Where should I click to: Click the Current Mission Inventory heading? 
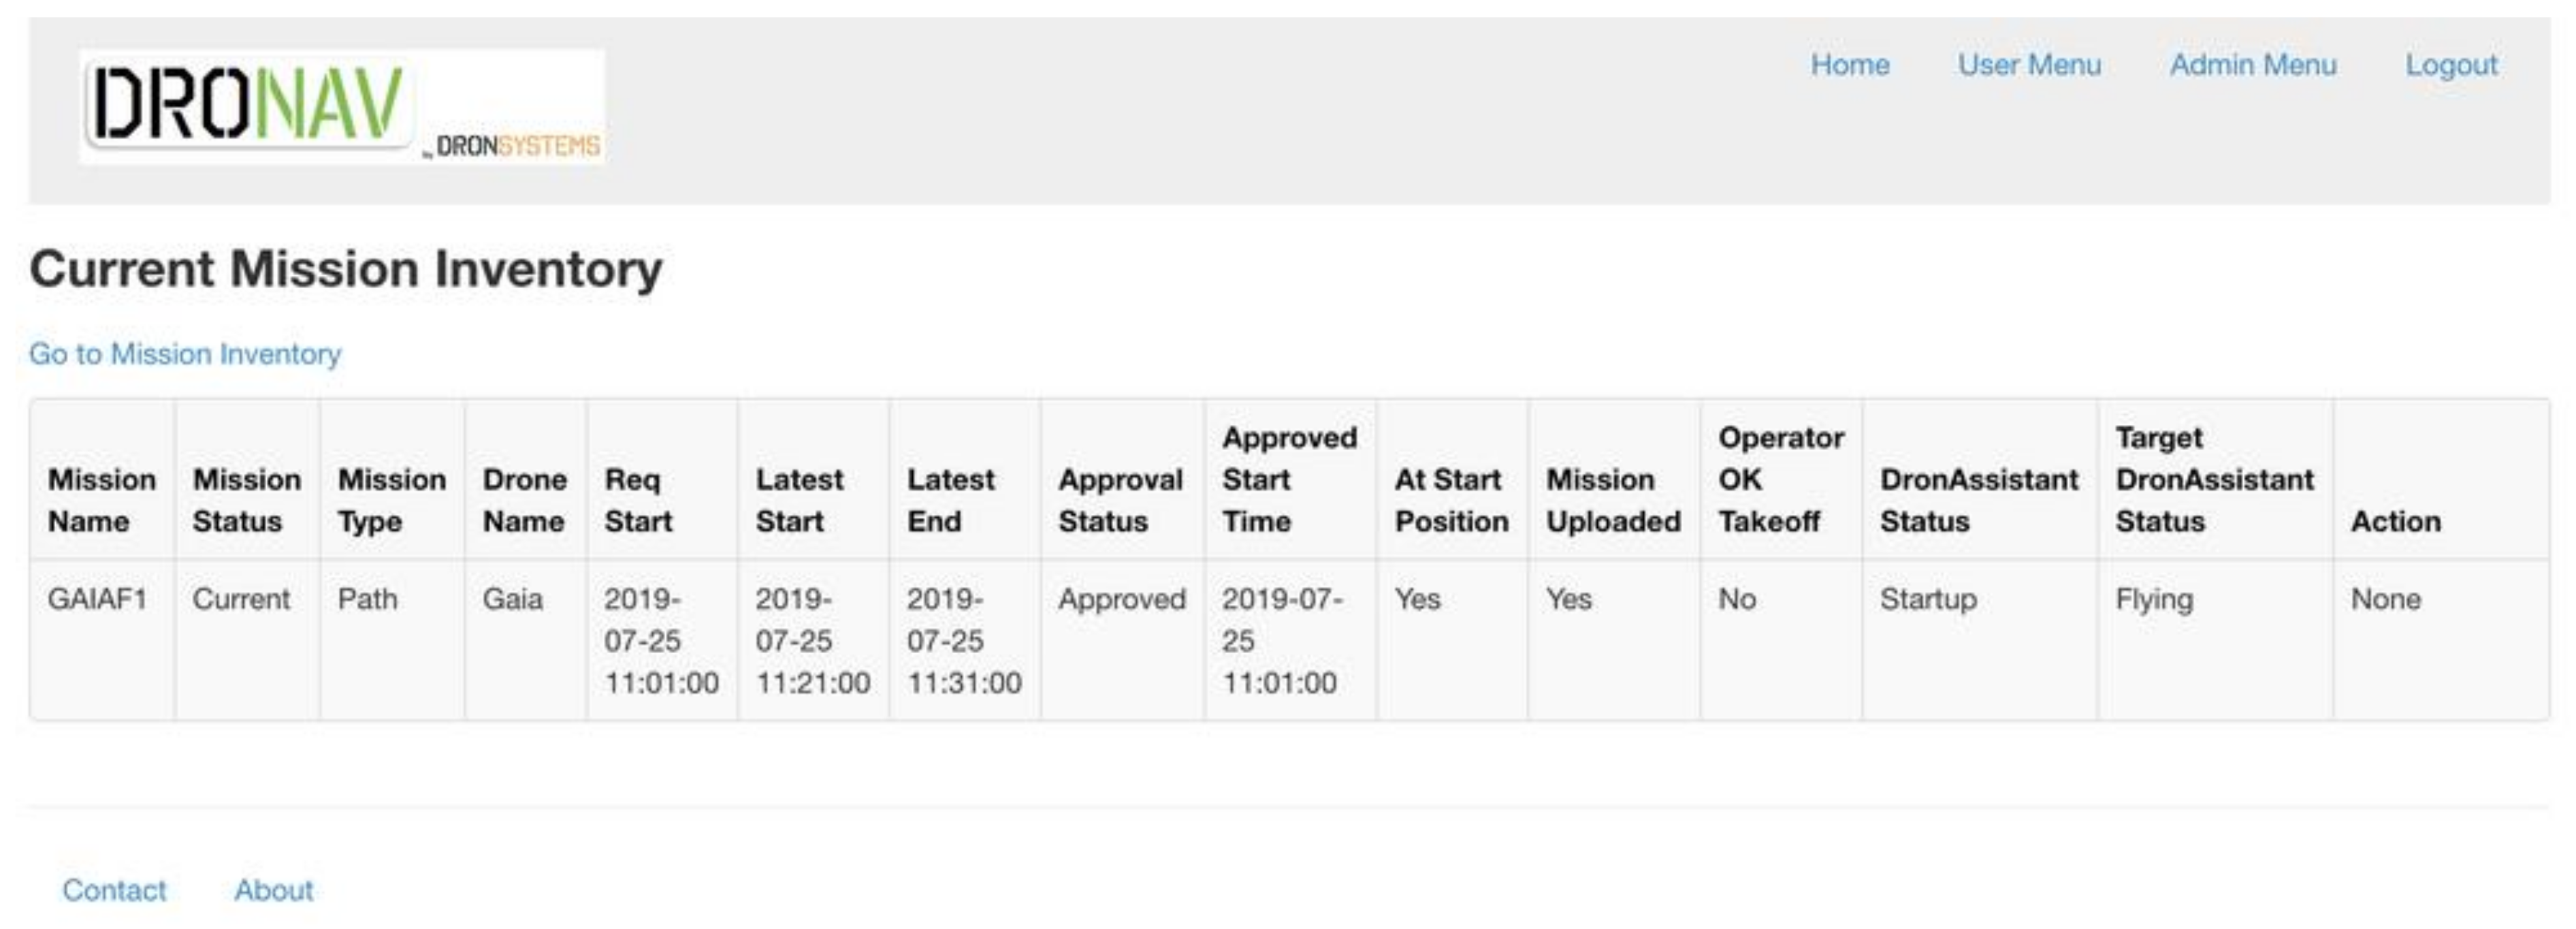[x=346, y=269]
